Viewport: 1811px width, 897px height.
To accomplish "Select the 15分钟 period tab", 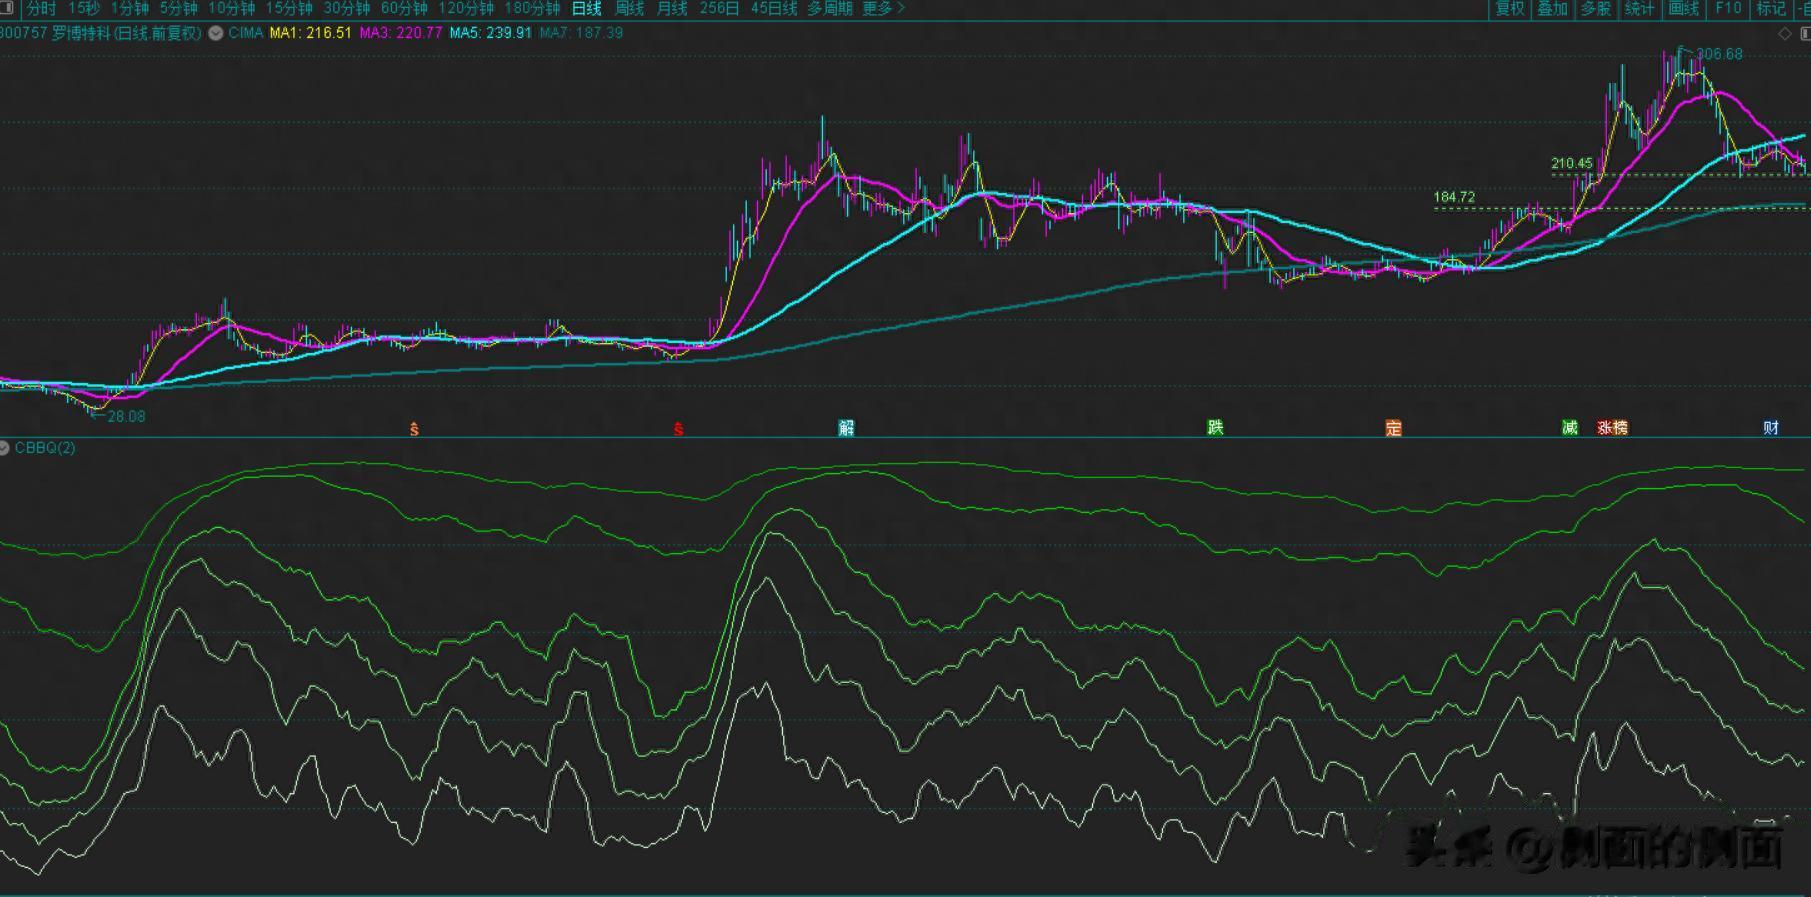I will (x=289, y=8).
